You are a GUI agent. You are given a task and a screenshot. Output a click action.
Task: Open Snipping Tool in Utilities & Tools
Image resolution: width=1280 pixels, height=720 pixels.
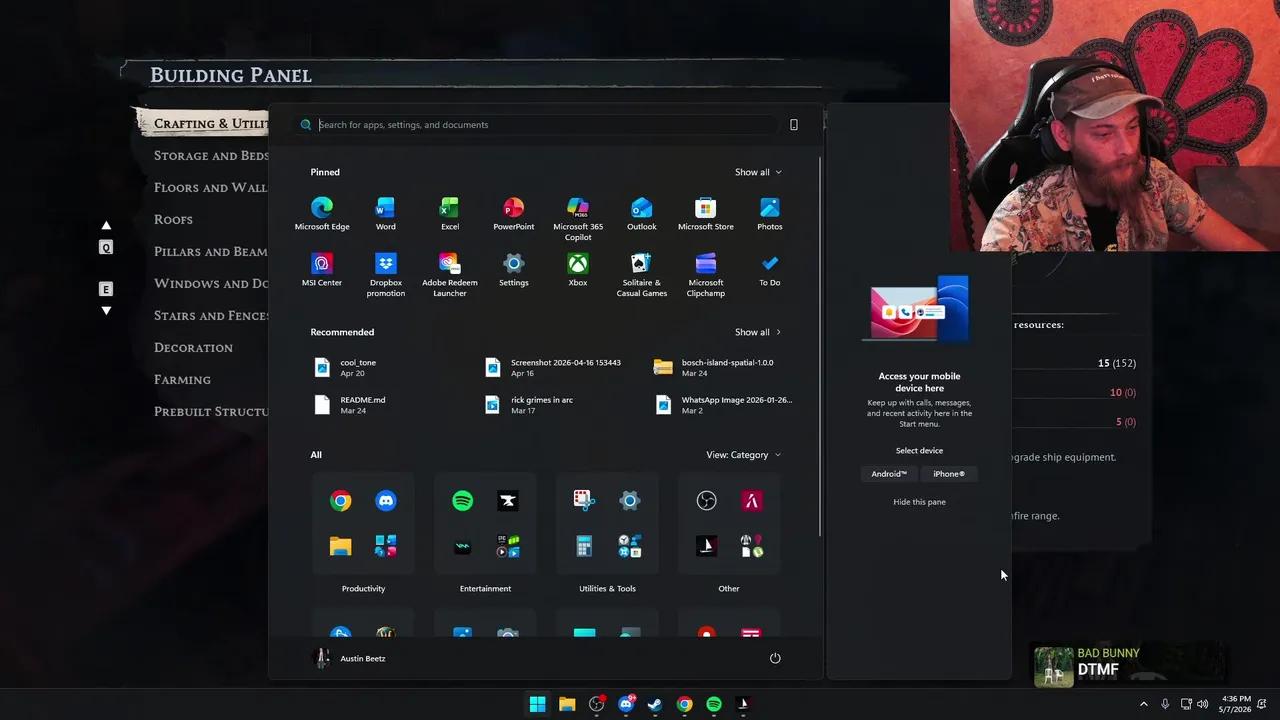584,501
